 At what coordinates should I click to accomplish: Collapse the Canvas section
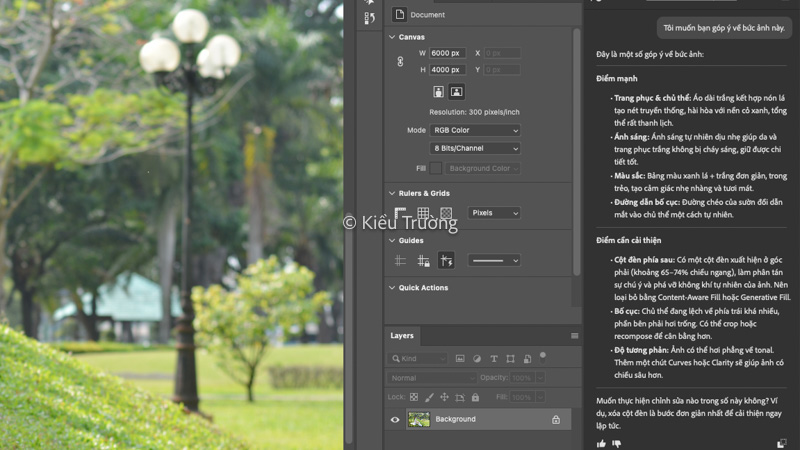392,37
